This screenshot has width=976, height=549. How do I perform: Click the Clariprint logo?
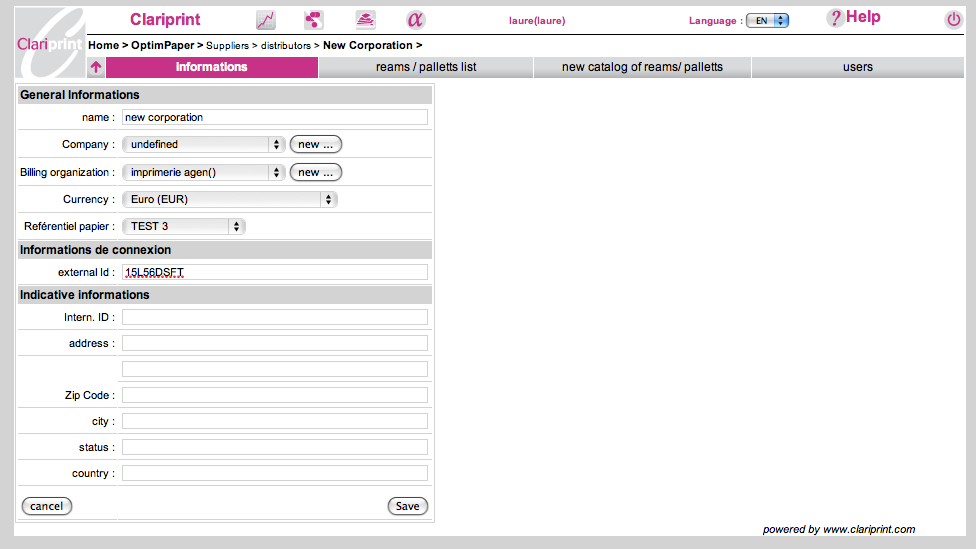pyautogui.click(x=50, y=43)
